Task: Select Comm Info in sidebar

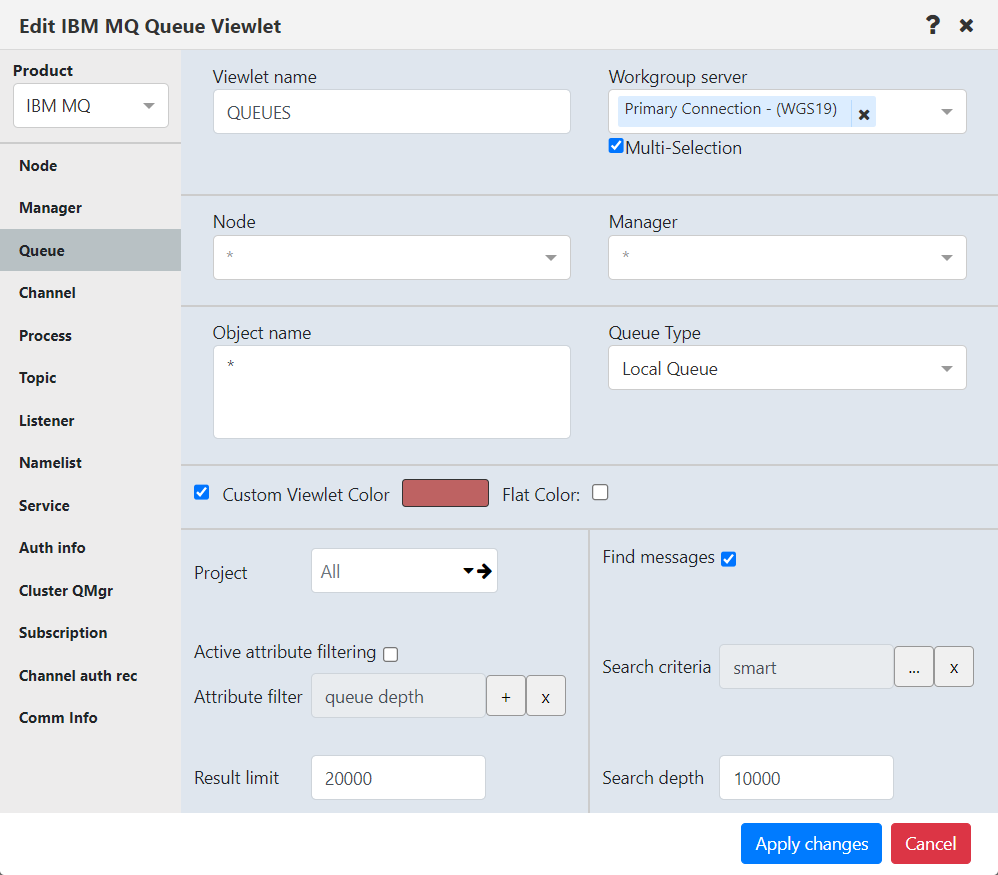Action: click(x=90, y=717)
